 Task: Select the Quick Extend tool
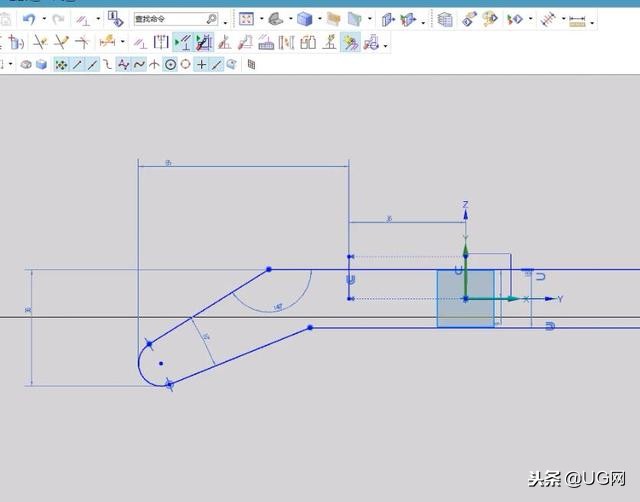coord(61,42)
